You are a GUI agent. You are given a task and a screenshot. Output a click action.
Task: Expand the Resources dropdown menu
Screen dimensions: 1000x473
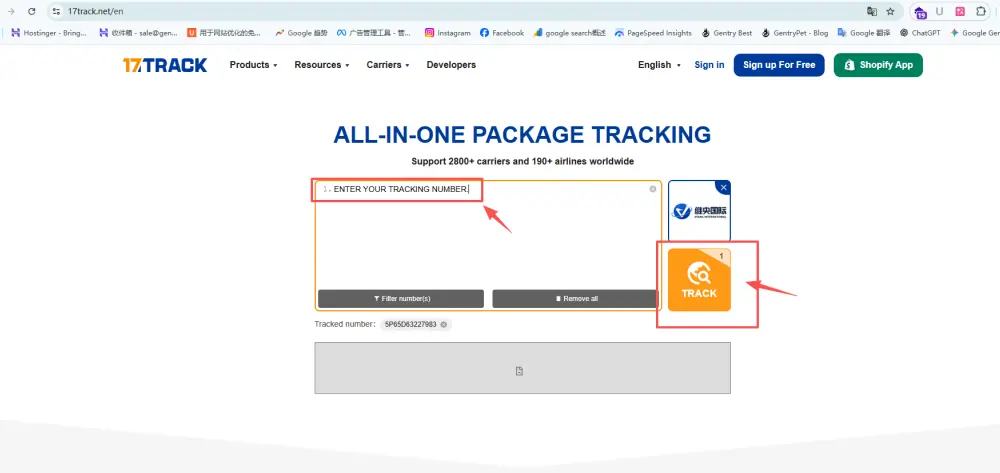click(x=322, y=65)
